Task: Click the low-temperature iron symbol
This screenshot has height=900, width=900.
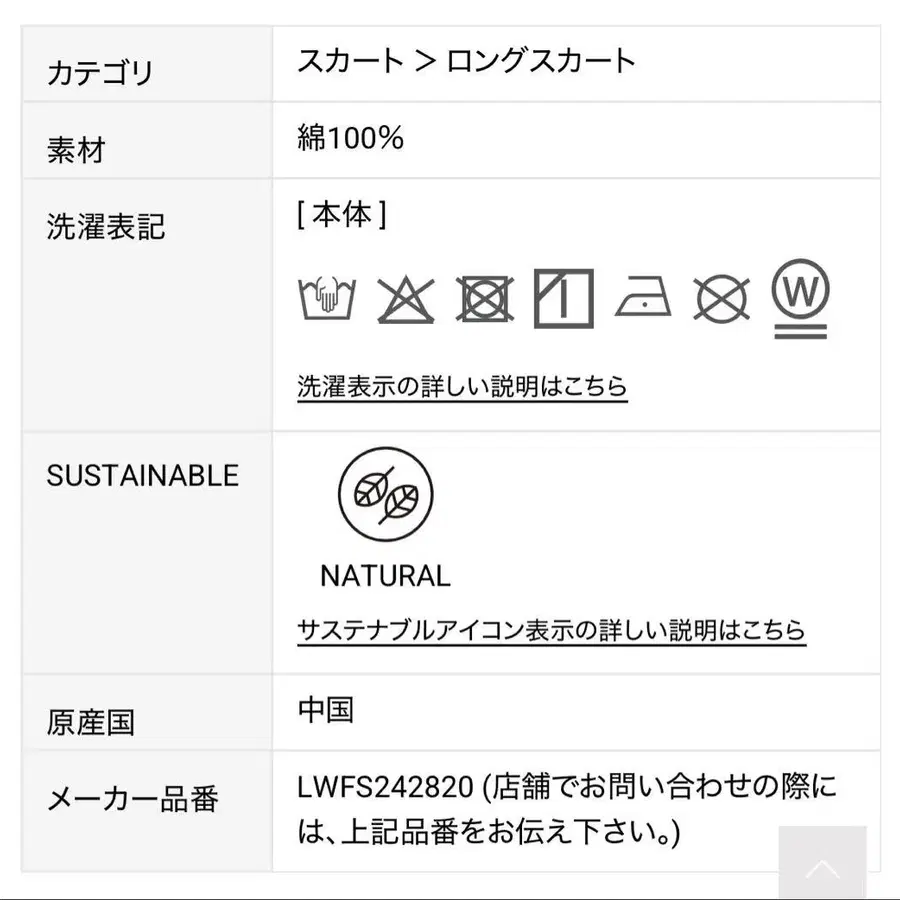Action: 643,296
